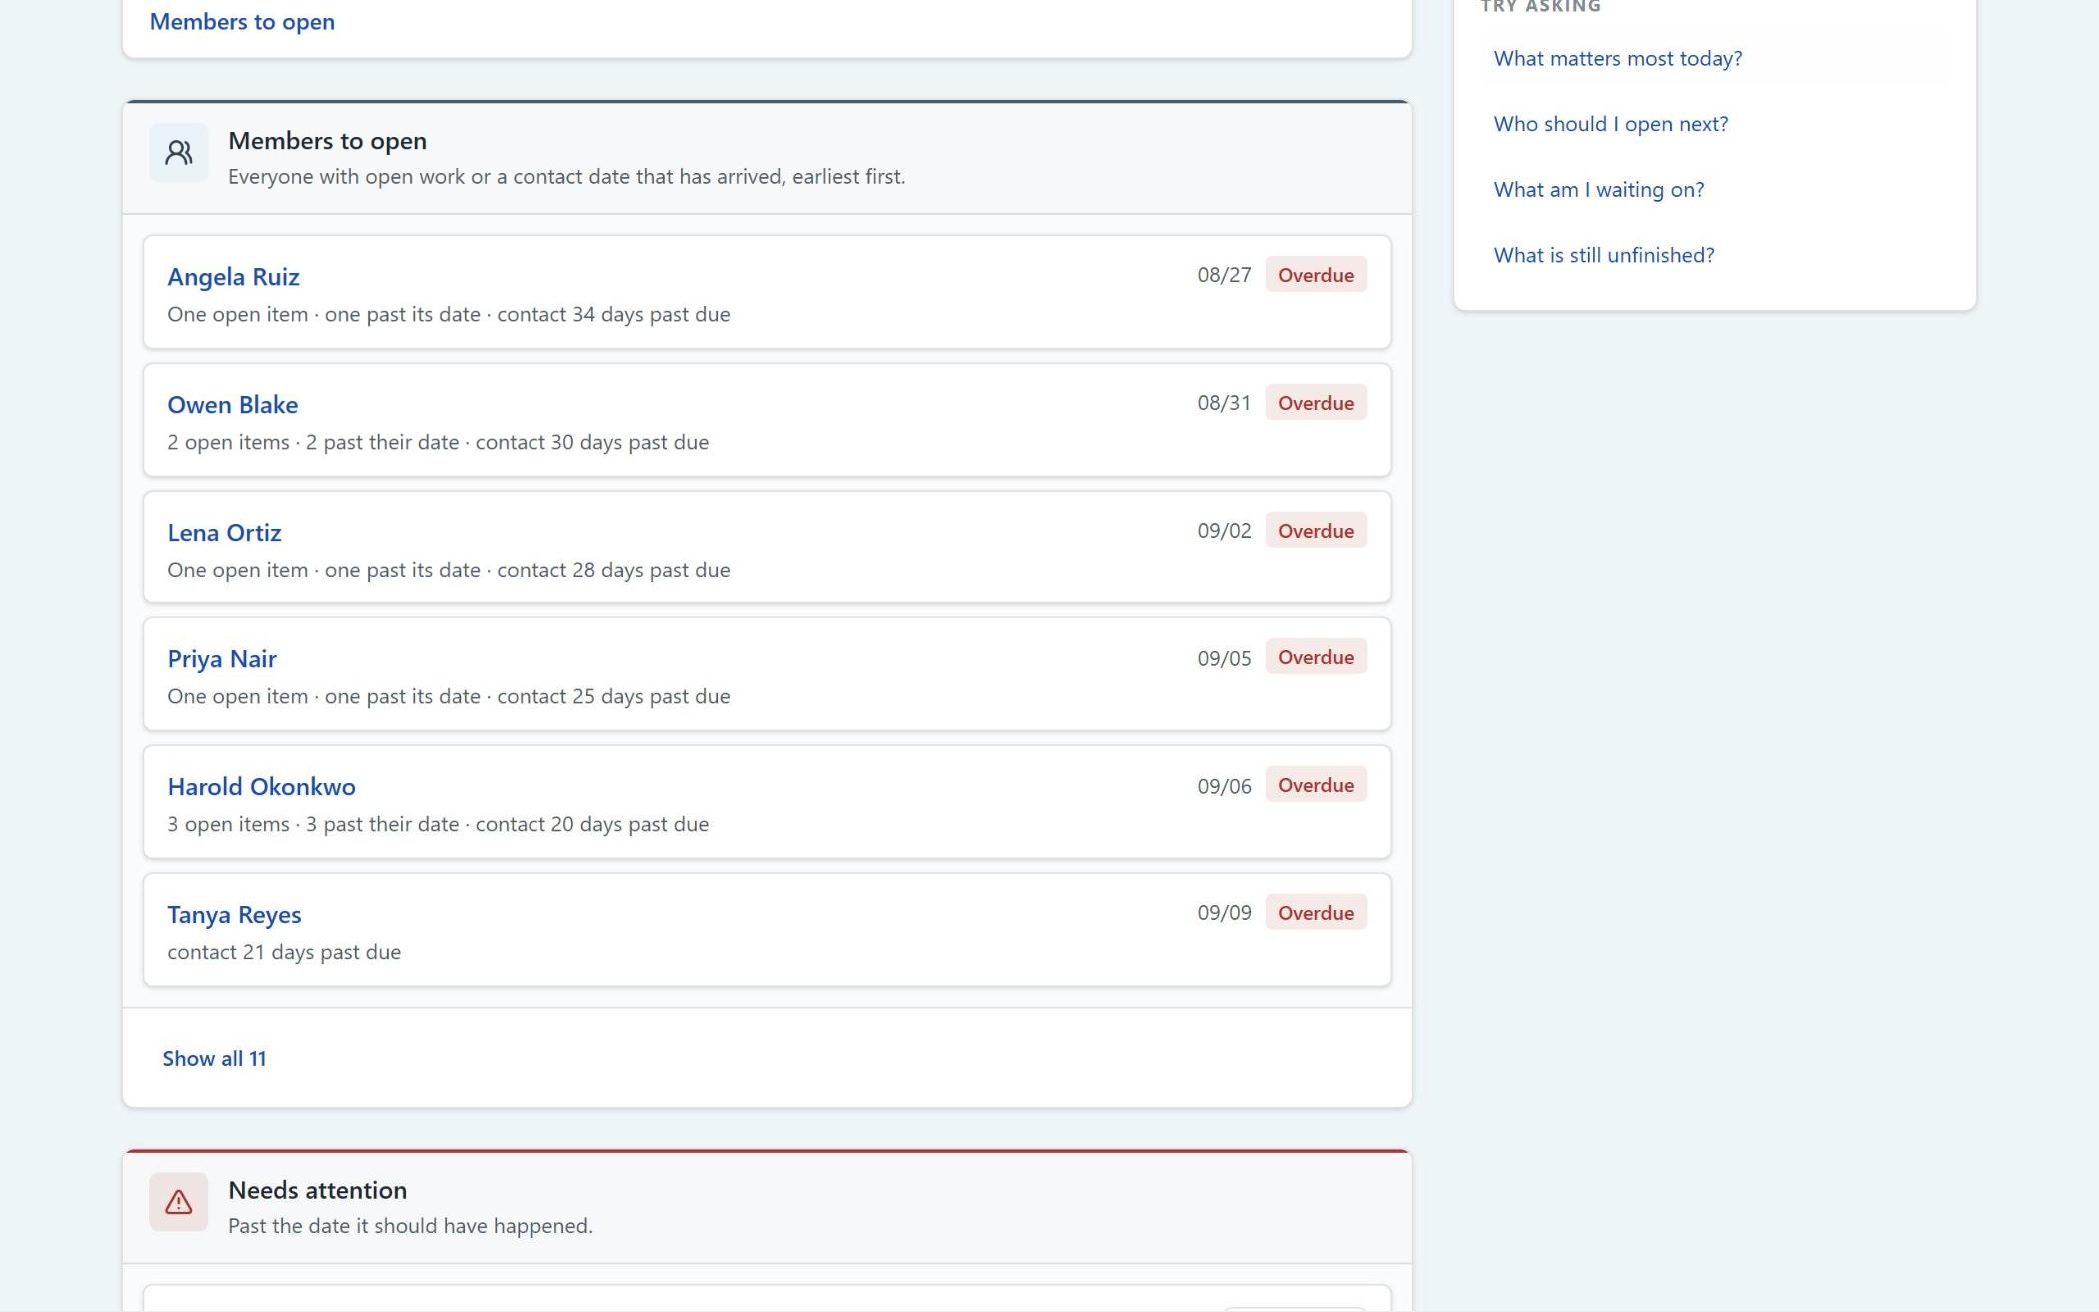Ask Who should I open next?
Viewport: 2099px width, 1312px height.
click(x=1610, y=124)
